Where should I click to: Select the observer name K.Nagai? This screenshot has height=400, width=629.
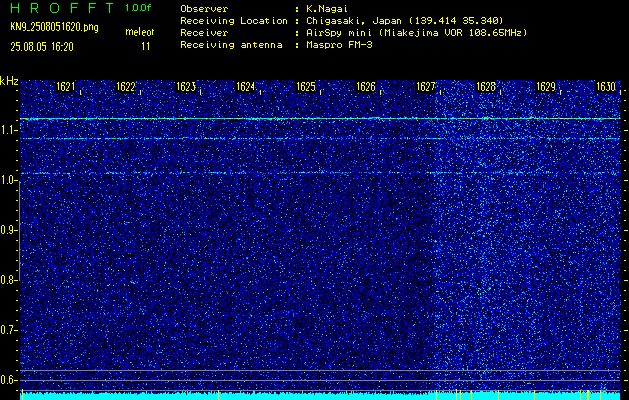pos(327,9)
